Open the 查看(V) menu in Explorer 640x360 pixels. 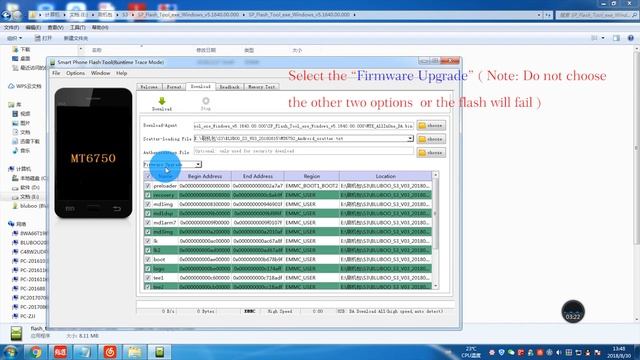click(56, 27)
